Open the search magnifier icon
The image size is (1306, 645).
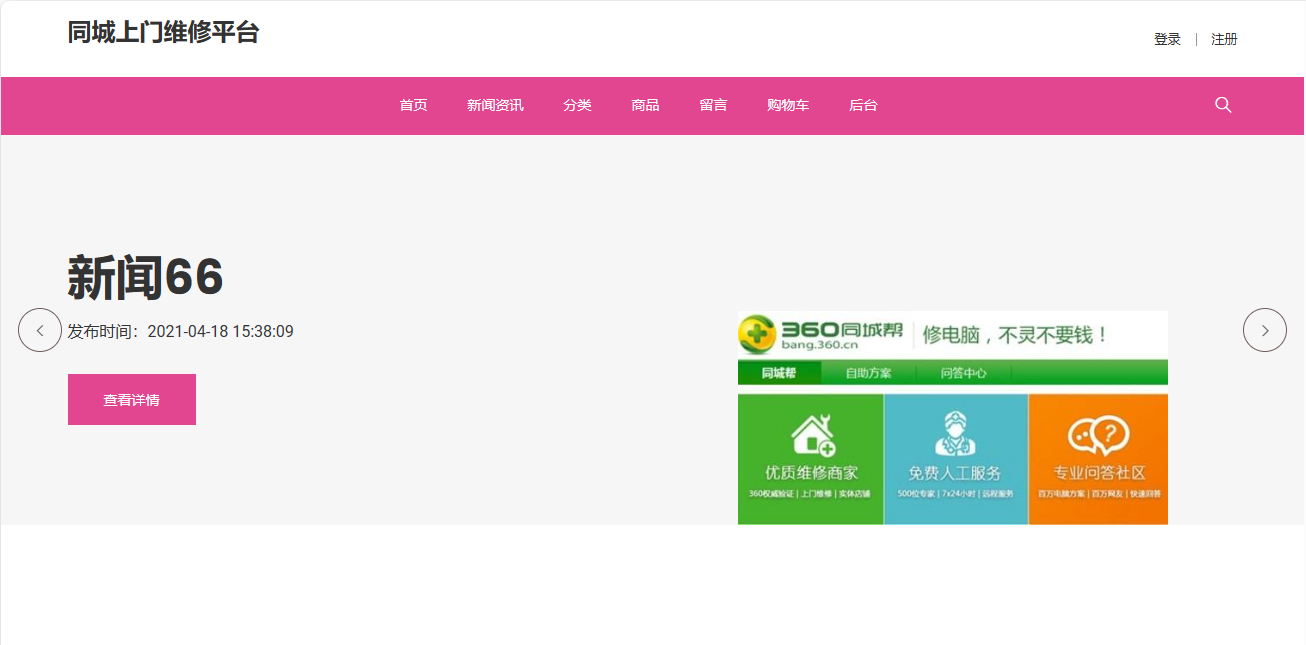point(1223,105)
